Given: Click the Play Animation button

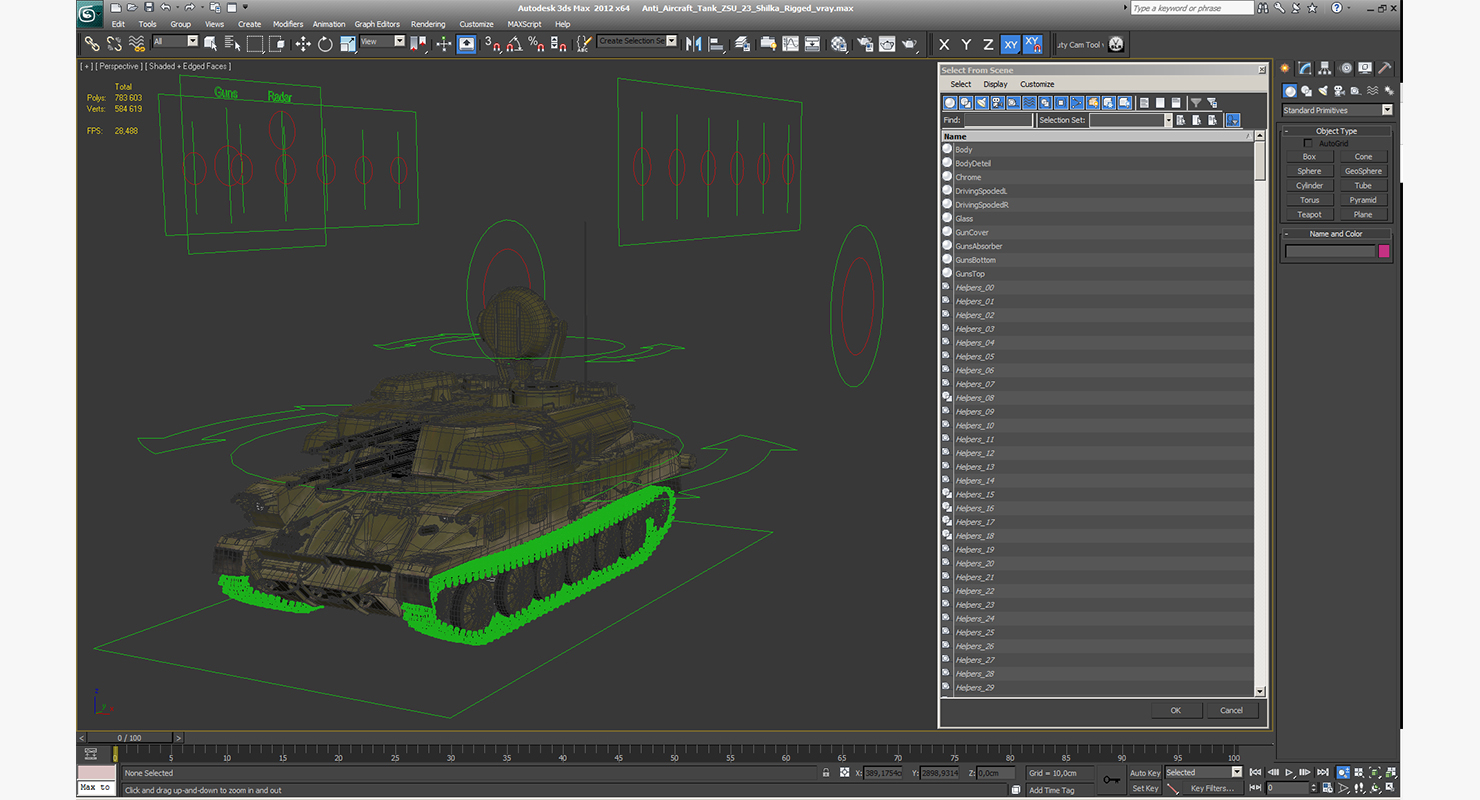Looking at the screenshot, I should pyautogui.click(x=1289, y=773).
